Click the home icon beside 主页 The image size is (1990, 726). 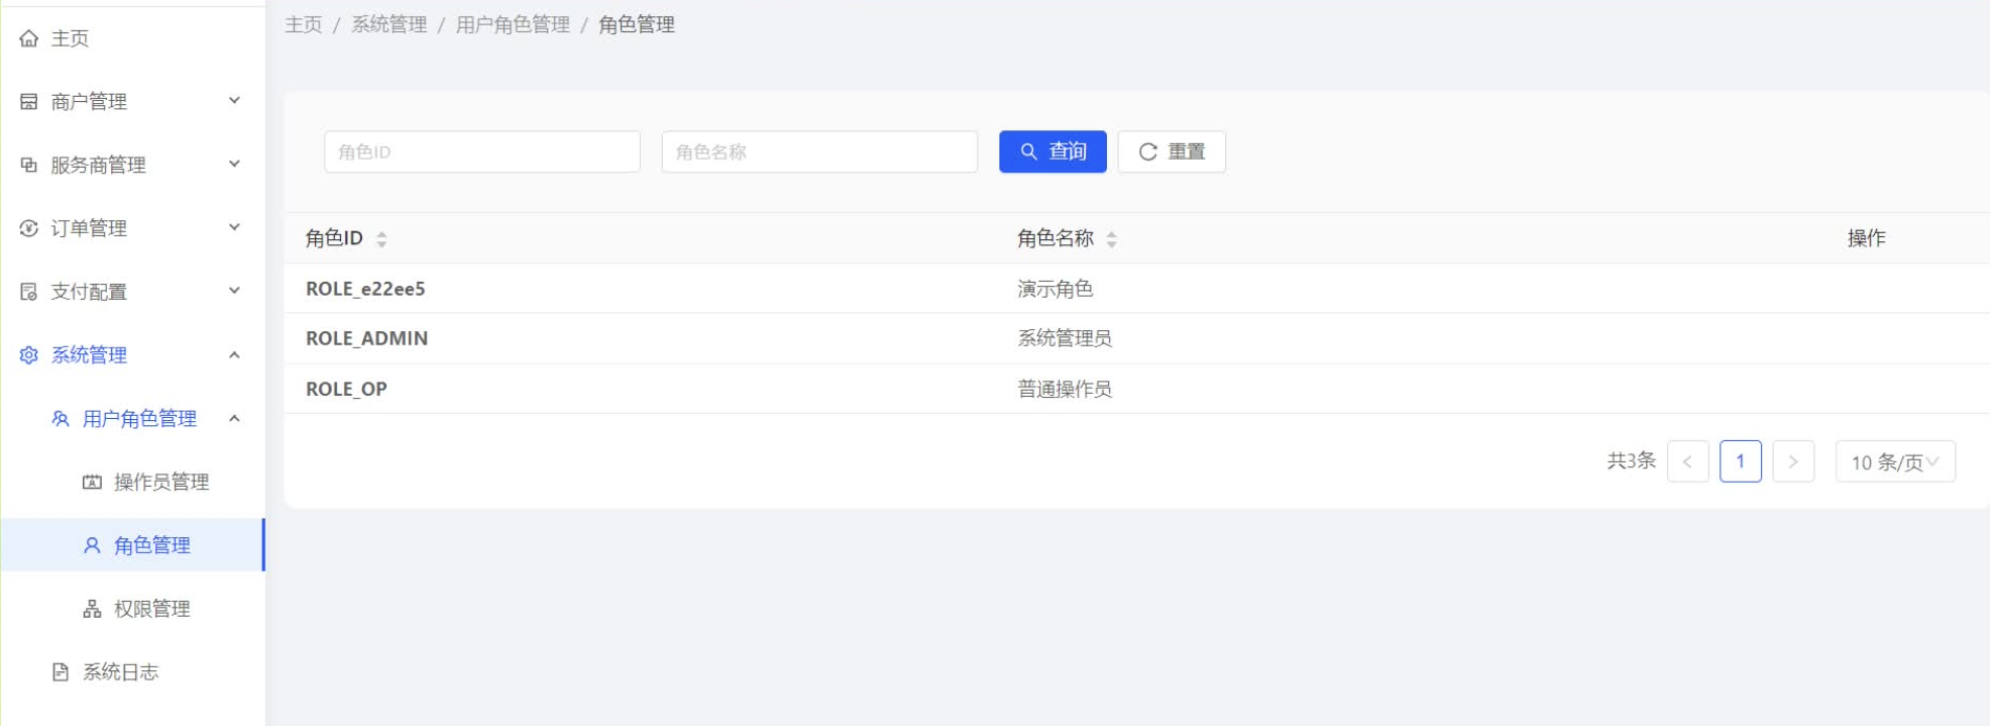(x=29, y=39)
